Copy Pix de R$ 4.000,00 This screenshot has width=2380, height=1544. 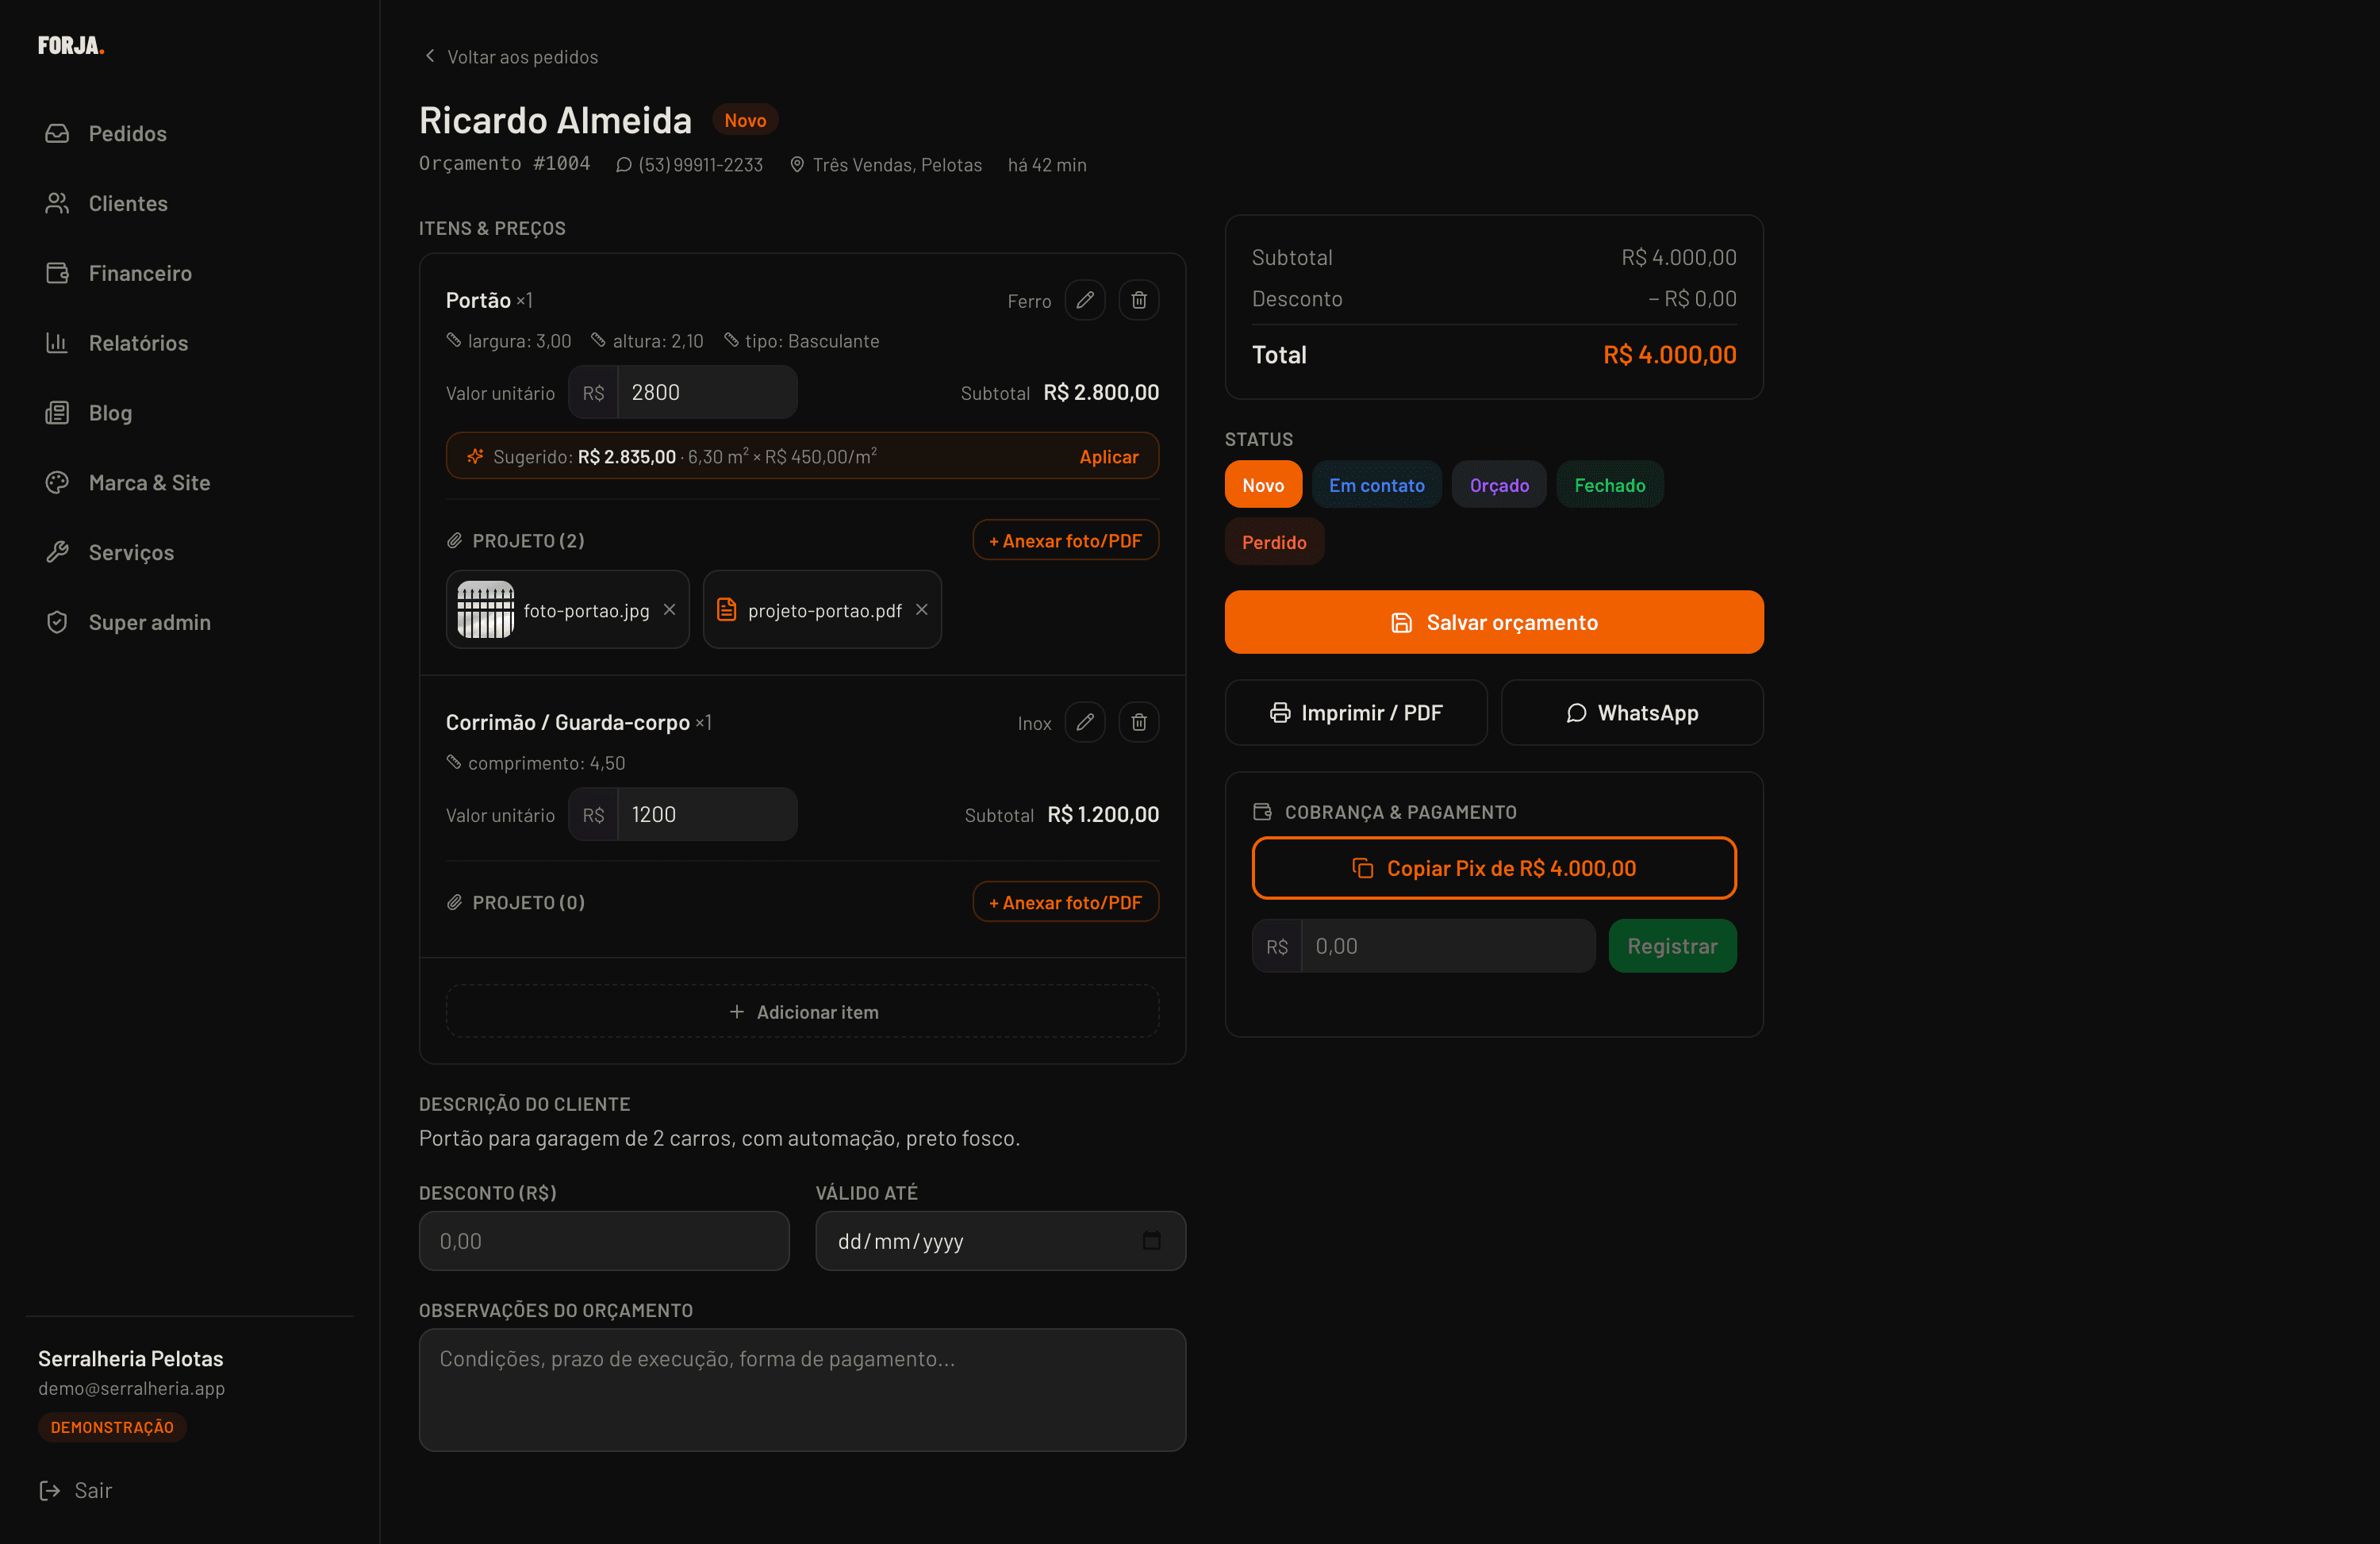(x=1494, y=868)
